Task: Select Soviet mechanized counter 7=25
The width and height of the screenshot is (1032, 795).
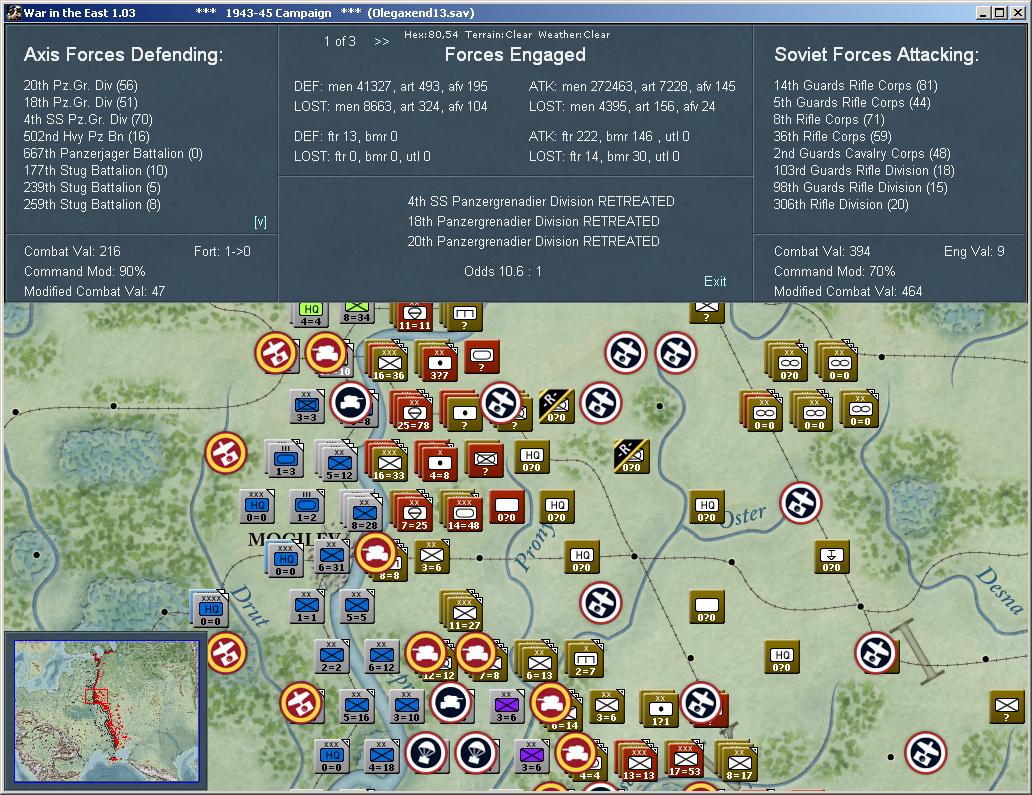Action: tap(413, 513)
